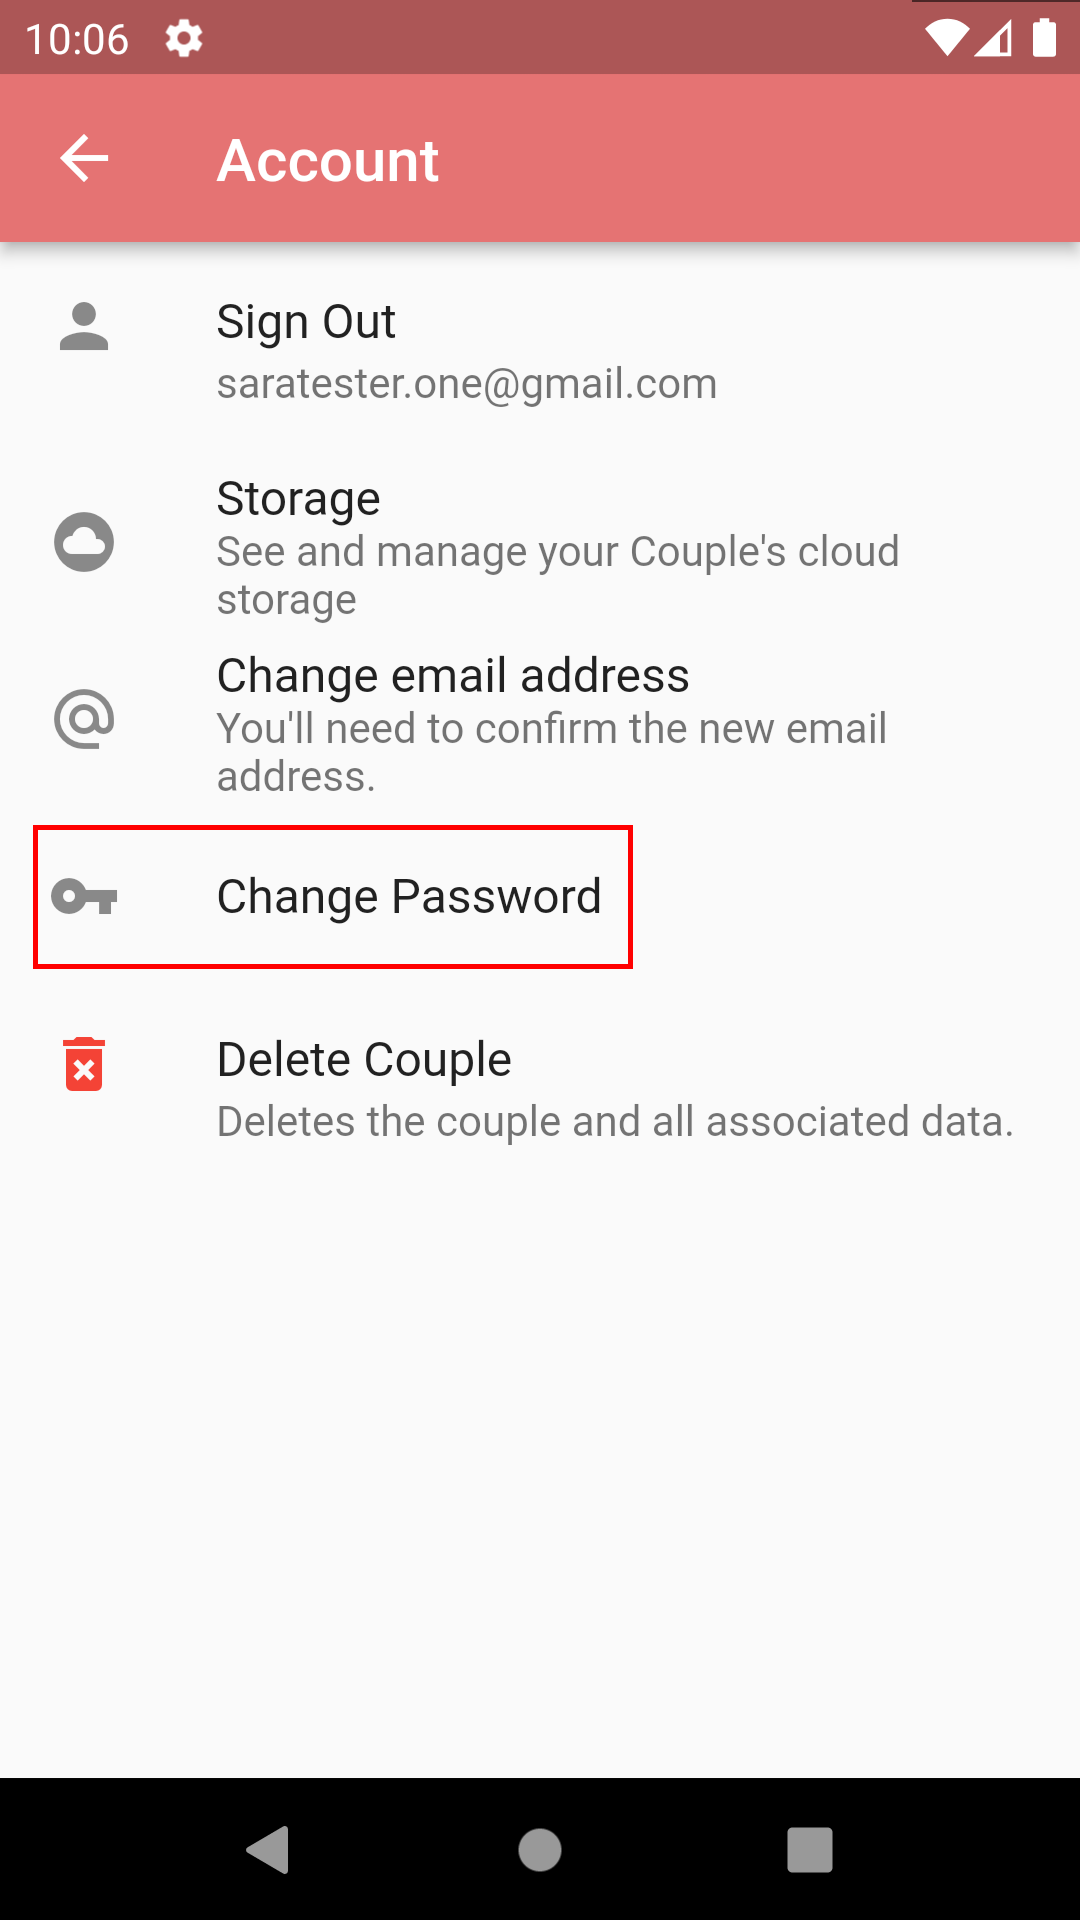
Task: Tap the Account title in the header
Action: tap(328, 160)
